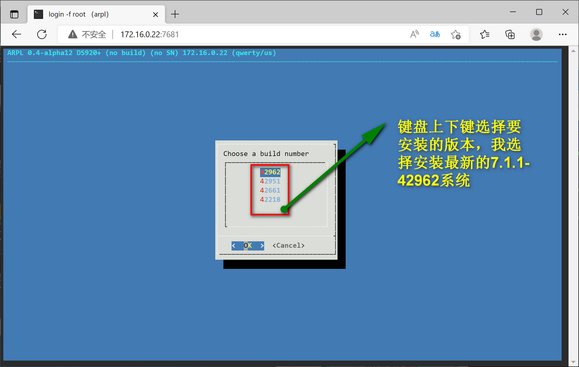Open the settings and more menu

562,34
